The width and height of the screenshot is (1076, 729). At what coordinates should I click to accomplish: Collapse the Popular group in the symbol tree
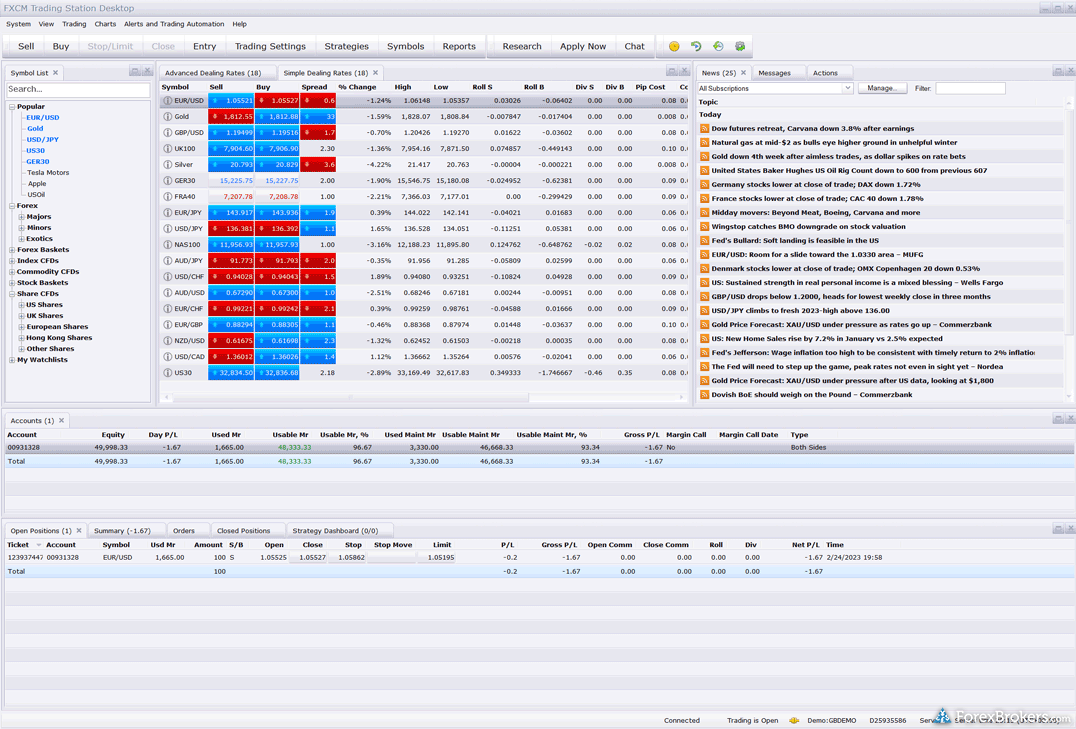(x=12, y=107)
